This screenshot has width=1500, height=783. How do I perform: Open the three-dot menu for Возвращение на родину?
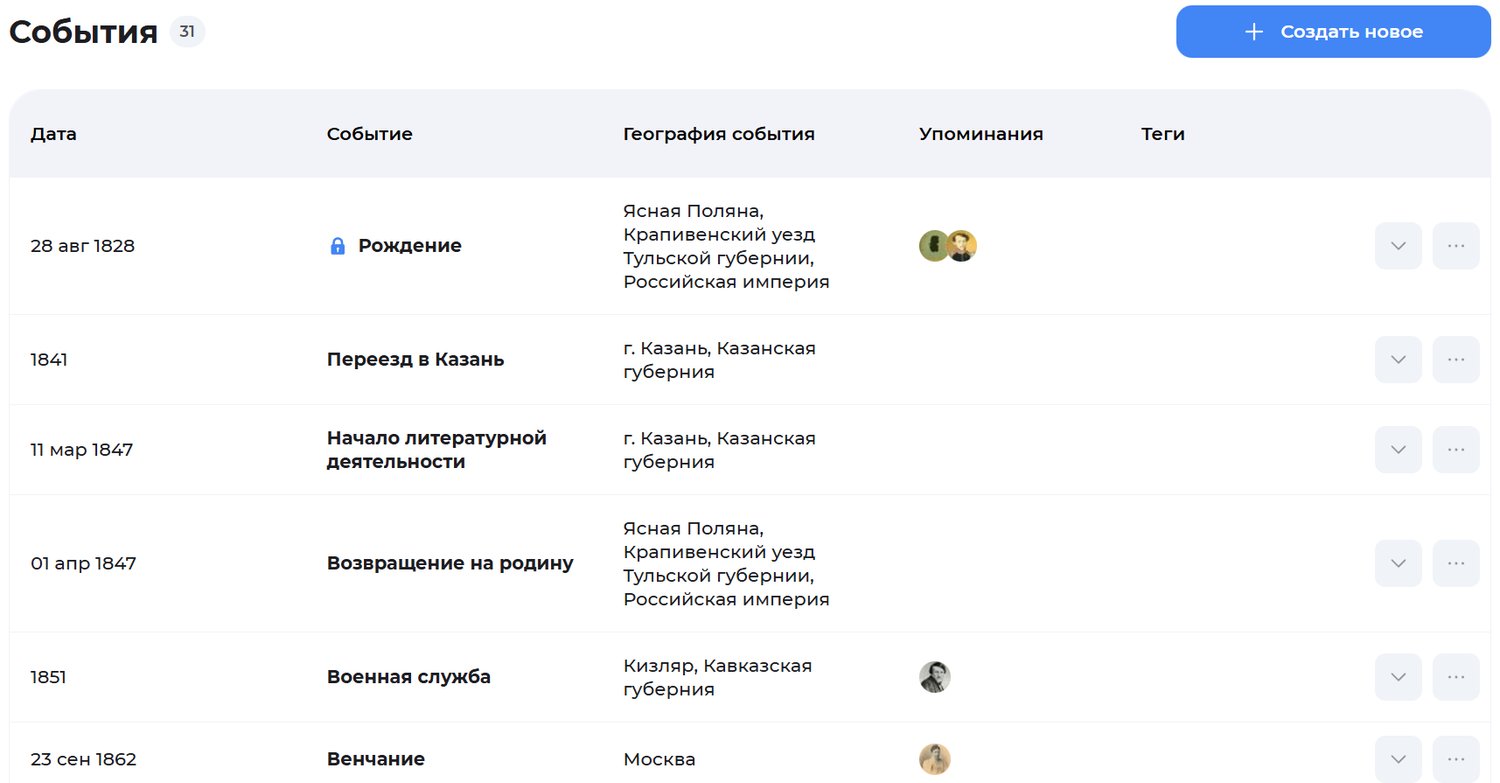point(1456,563)
